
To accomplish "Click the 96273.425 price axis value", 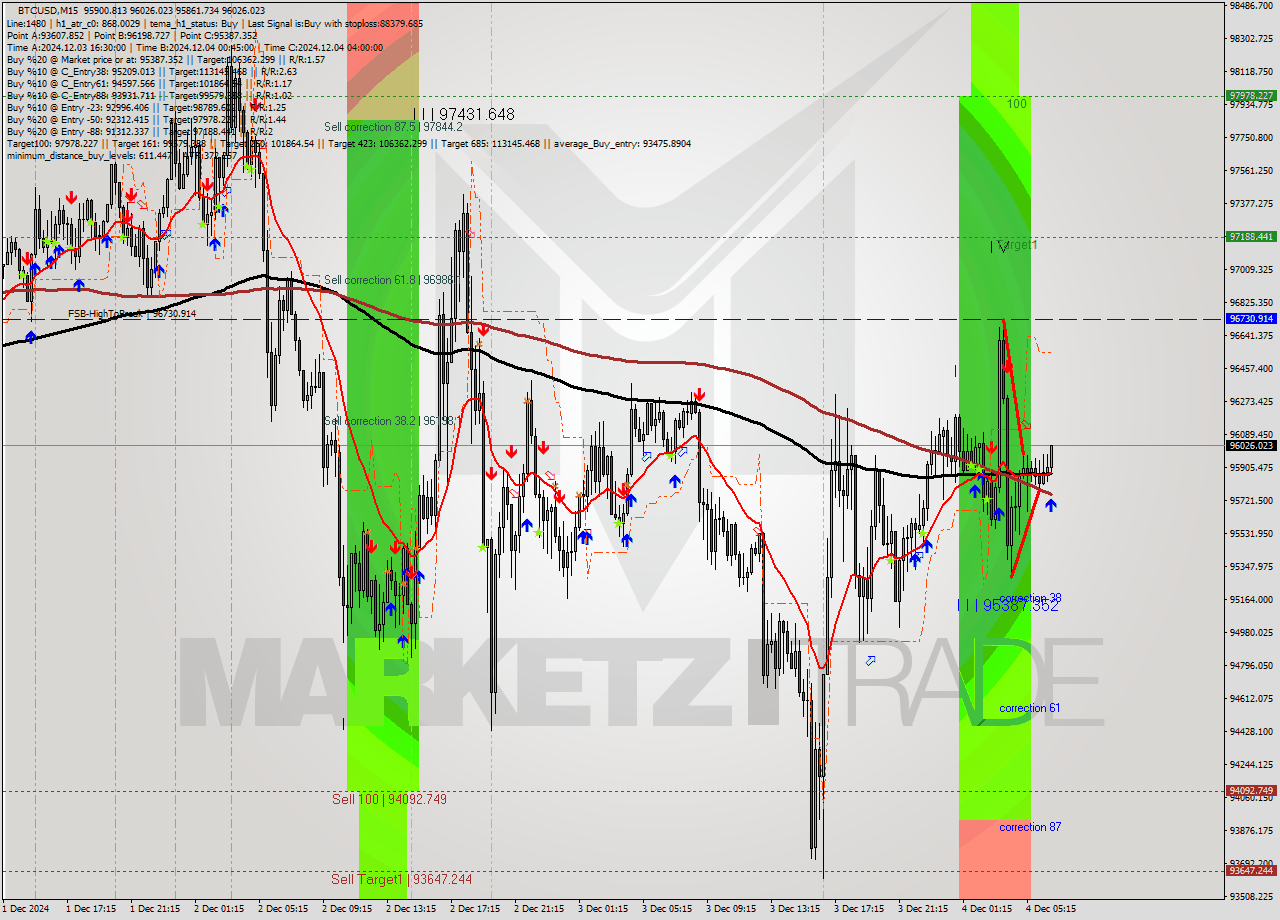I will click(x=1251, y=402).
